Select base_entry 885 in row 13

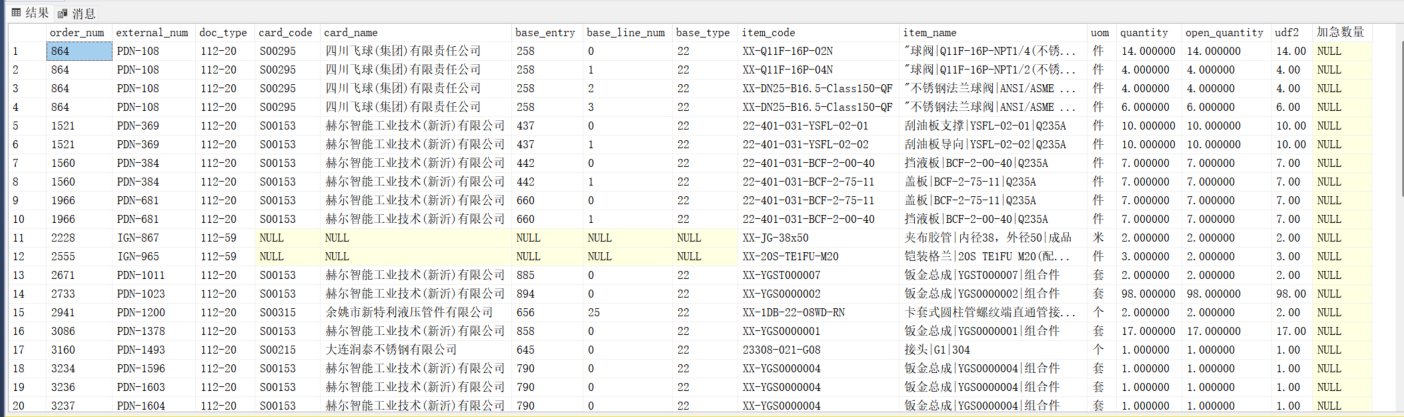525,275
